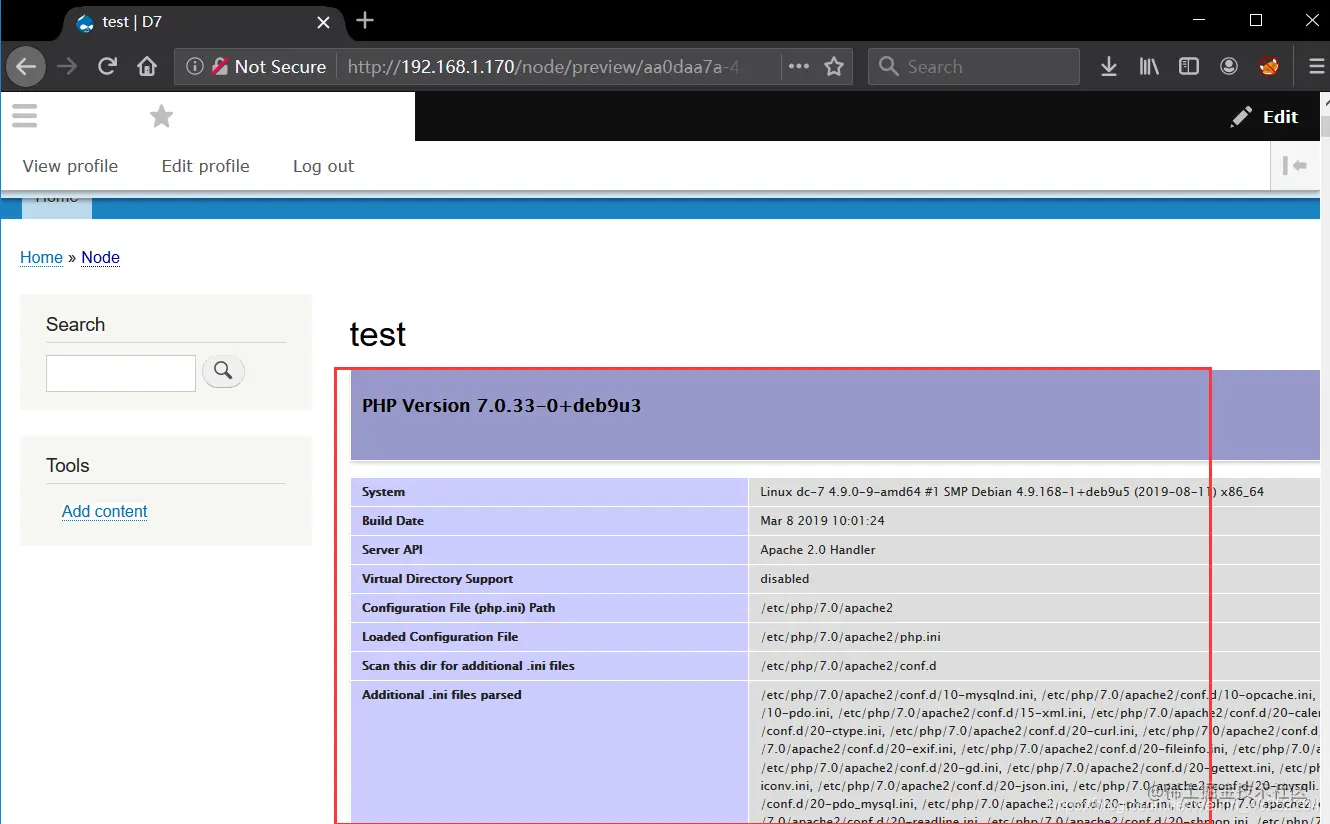This screenshot has height=824, width=1330.
Task: Click the 'Tools' block heading
Action: (x=68, y=465)
